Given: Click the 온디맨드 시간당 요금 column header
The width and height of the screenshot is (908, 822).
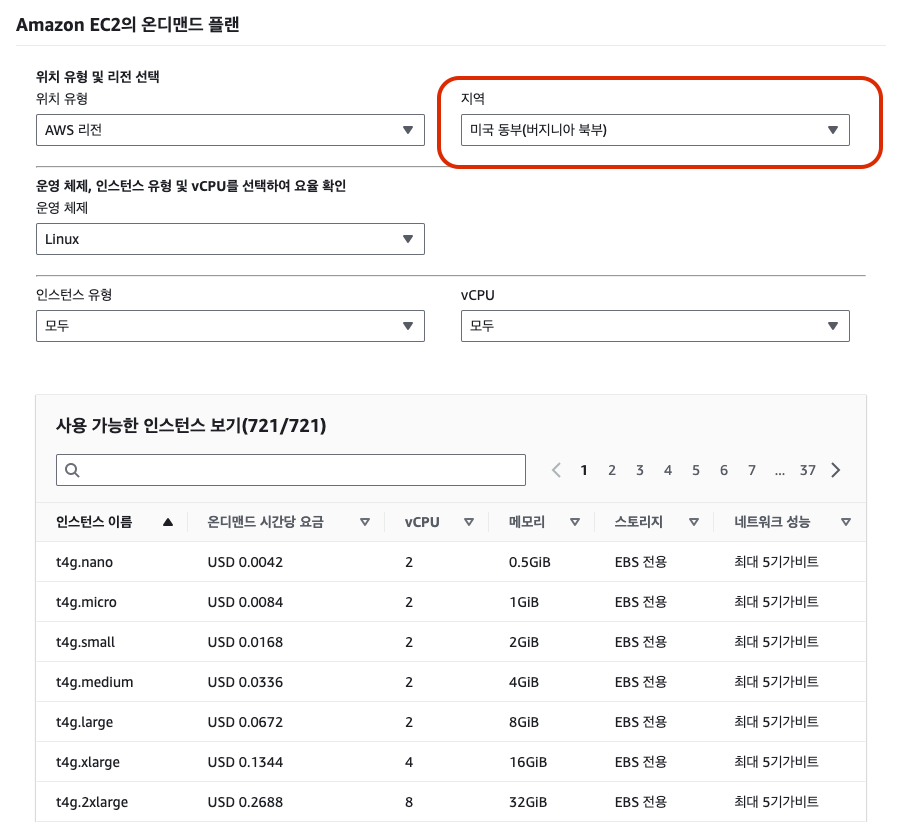Looking at the screenshot, I should (265, 522).
